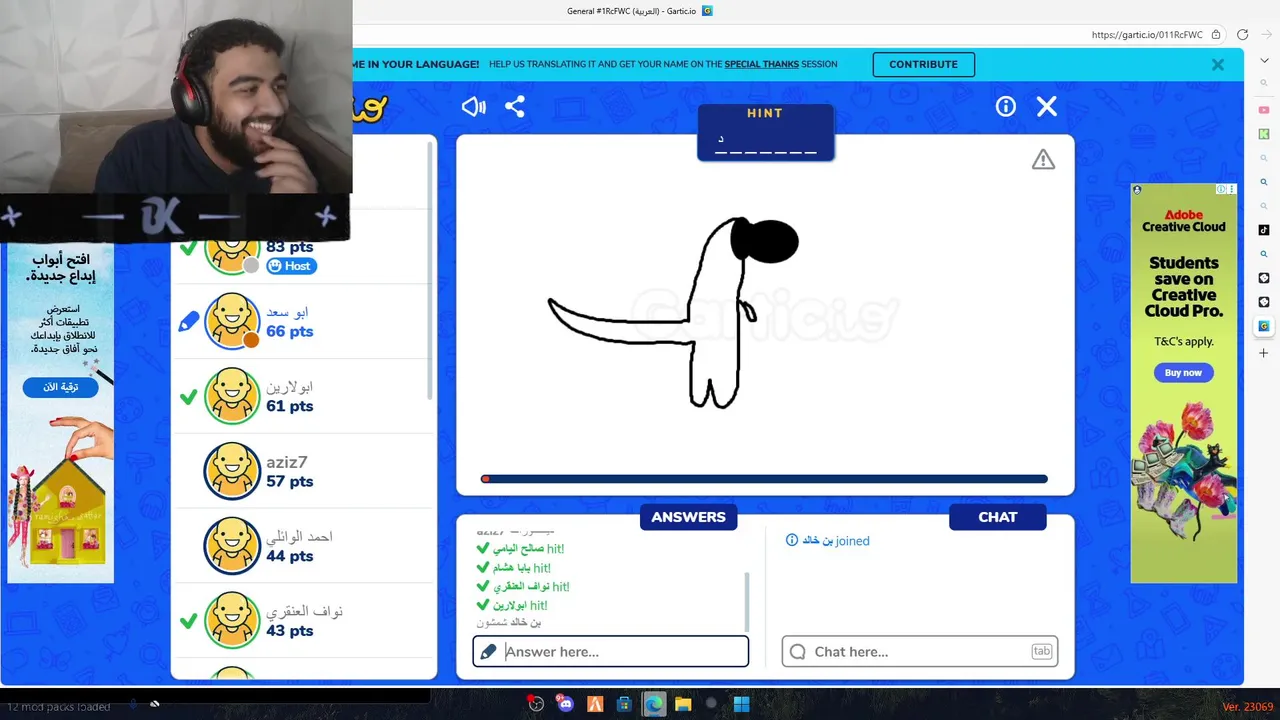Open the share room icon
The width and height of the screenshot is (1280, 720).
pos(515,107)
